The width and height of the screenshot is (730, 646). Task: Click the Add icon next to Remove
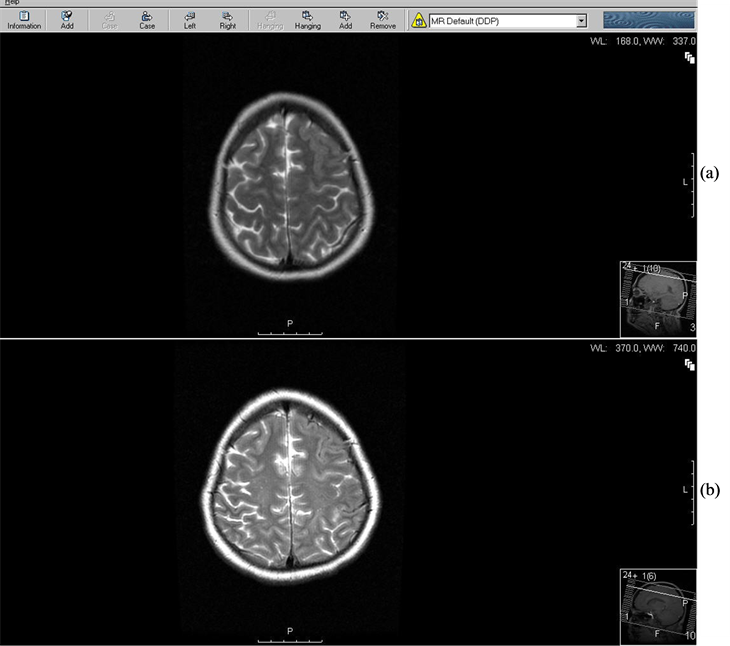tap(345, 19)
